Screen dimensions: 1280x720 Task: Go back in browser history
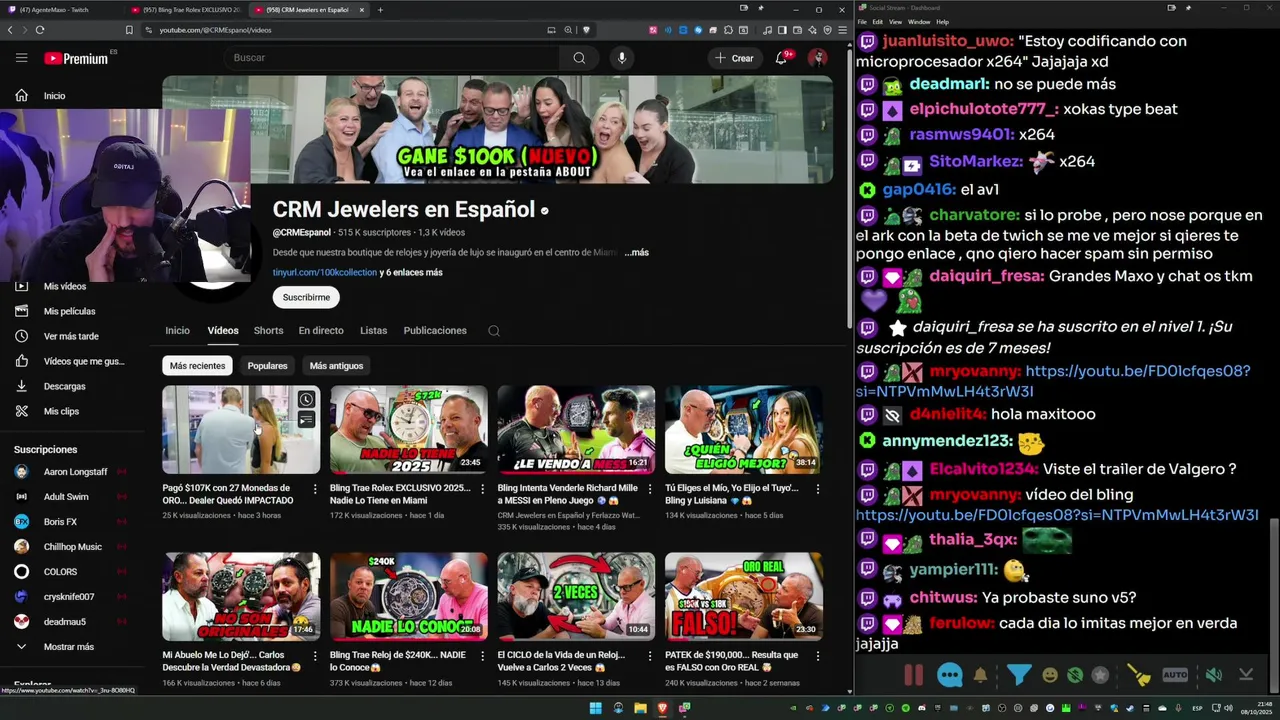(10, 30)
